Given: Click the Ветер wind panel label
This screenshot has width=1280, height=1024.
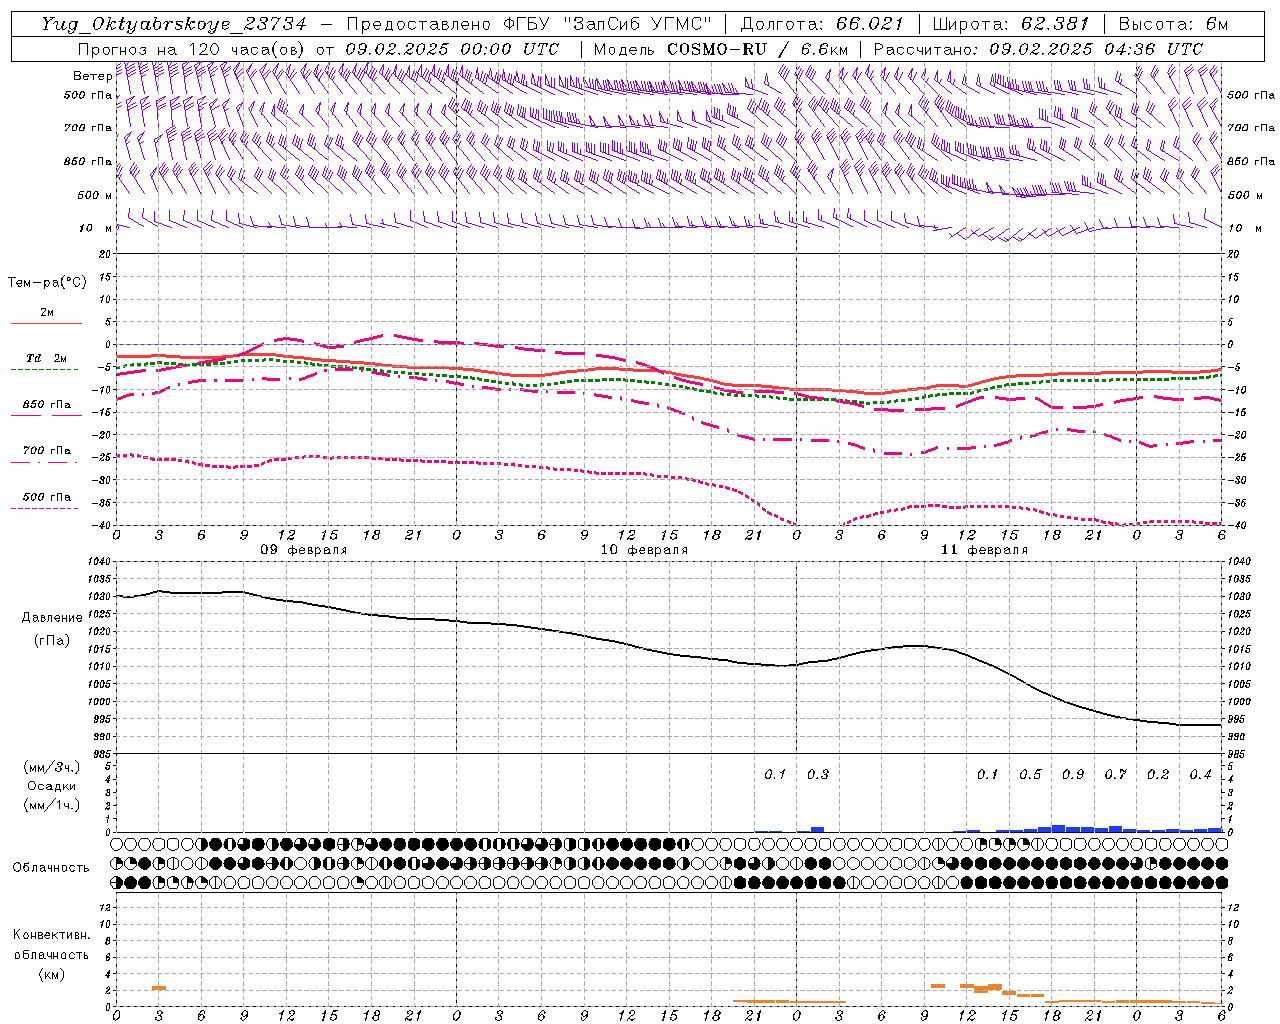Looking at the screenshot, I should pos(92,76).
